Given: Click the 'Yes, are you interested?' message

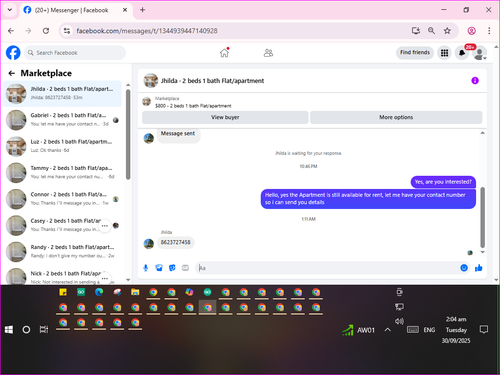Looking at the screenshot, I should point(443,182).
